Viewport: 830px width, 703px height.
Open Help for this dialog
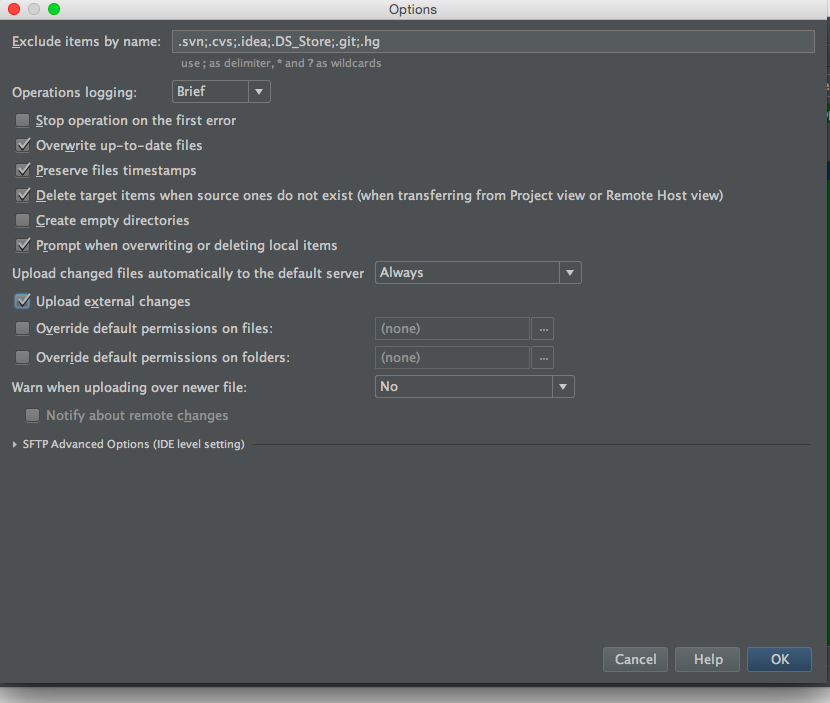tap(708, 659)
